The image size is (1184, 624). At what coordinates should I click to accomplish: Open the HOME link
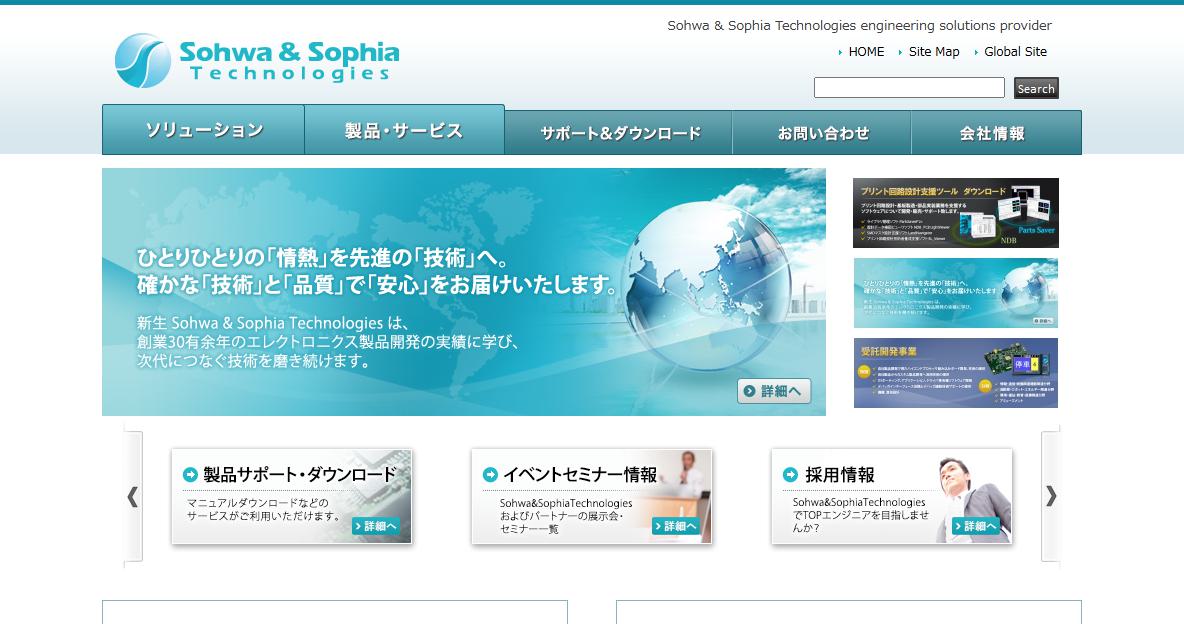[866, 51]
